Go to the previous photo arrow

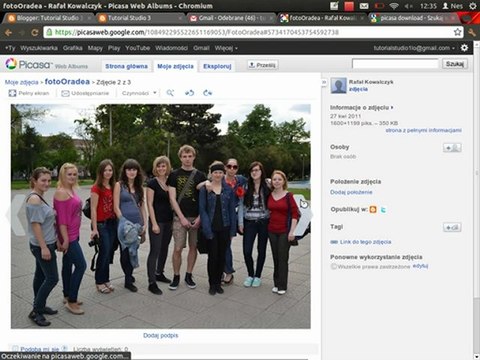[17, 216]
